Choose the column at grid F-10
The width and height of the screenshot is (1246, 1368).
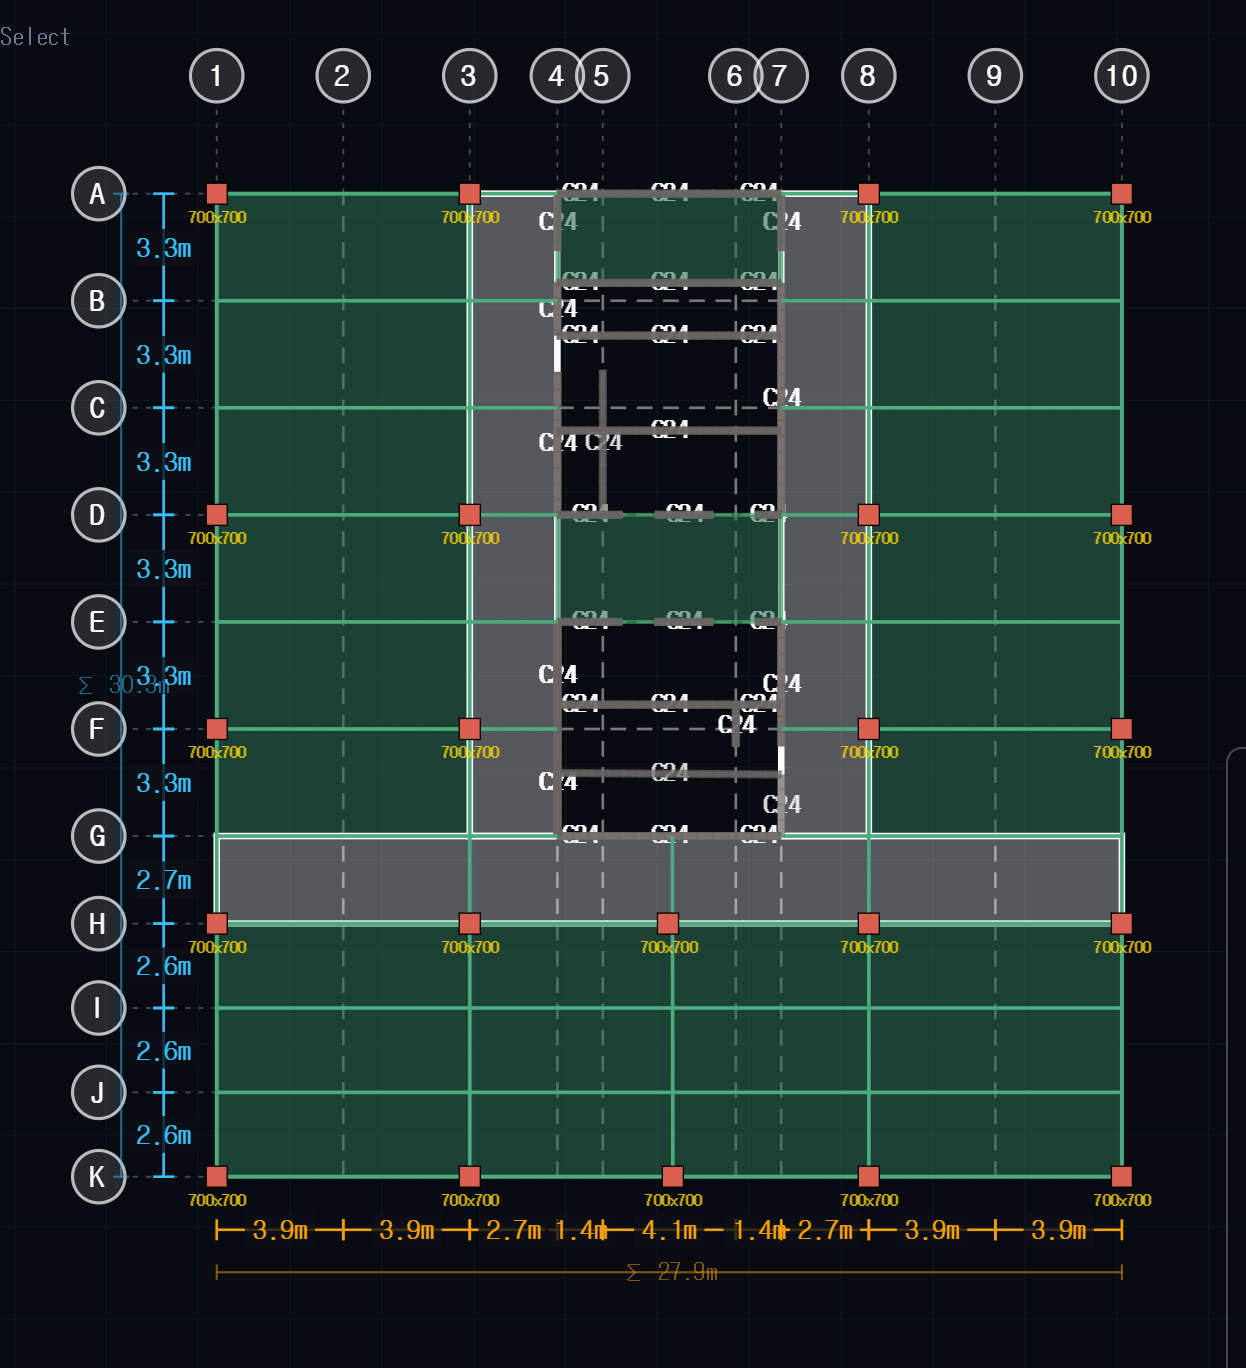pyautogui.click(x=1122, y=729)
